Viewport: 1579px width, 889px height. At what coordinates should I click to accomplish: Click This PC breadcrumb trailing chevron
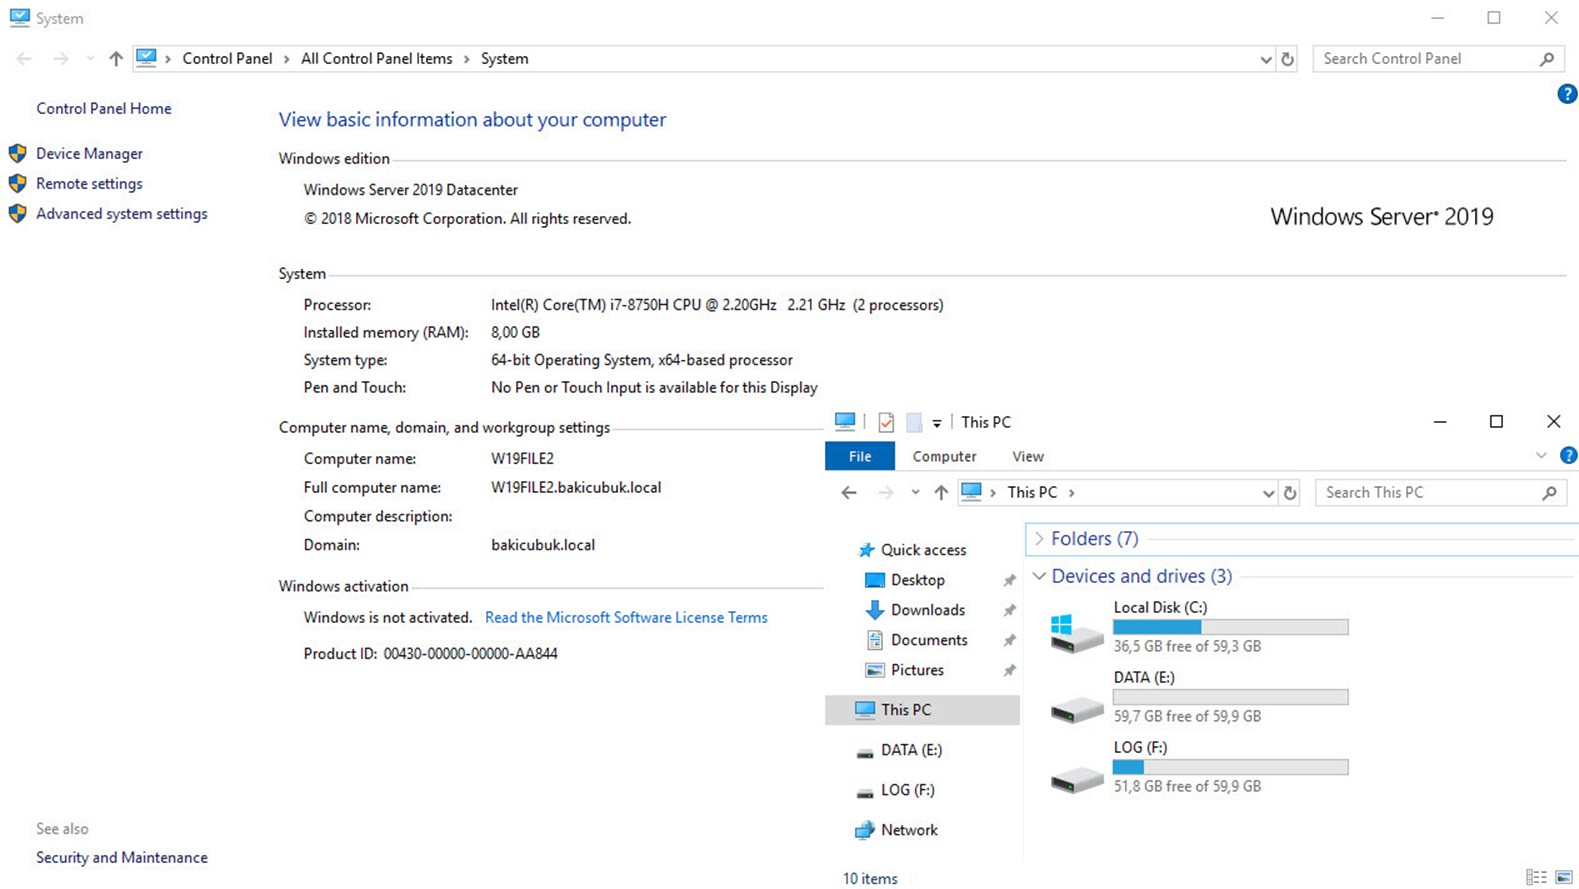click(x=1071, y=492)
